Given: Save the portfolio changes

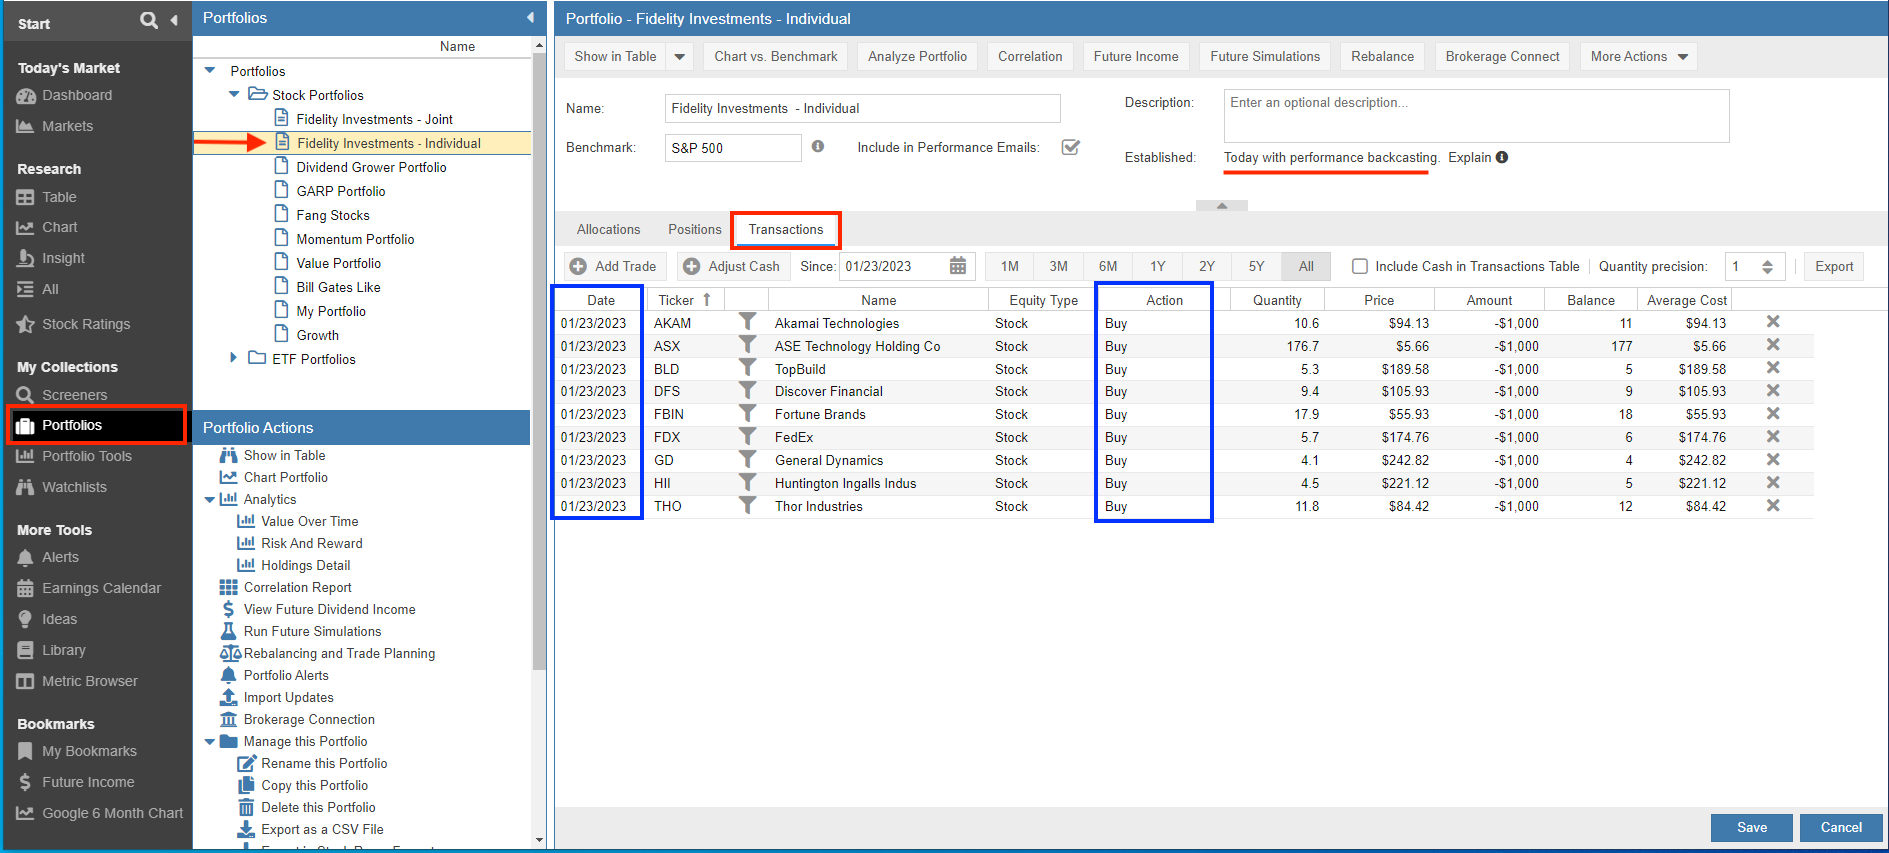Looking at the screenshot, I should pos(1752,827).
